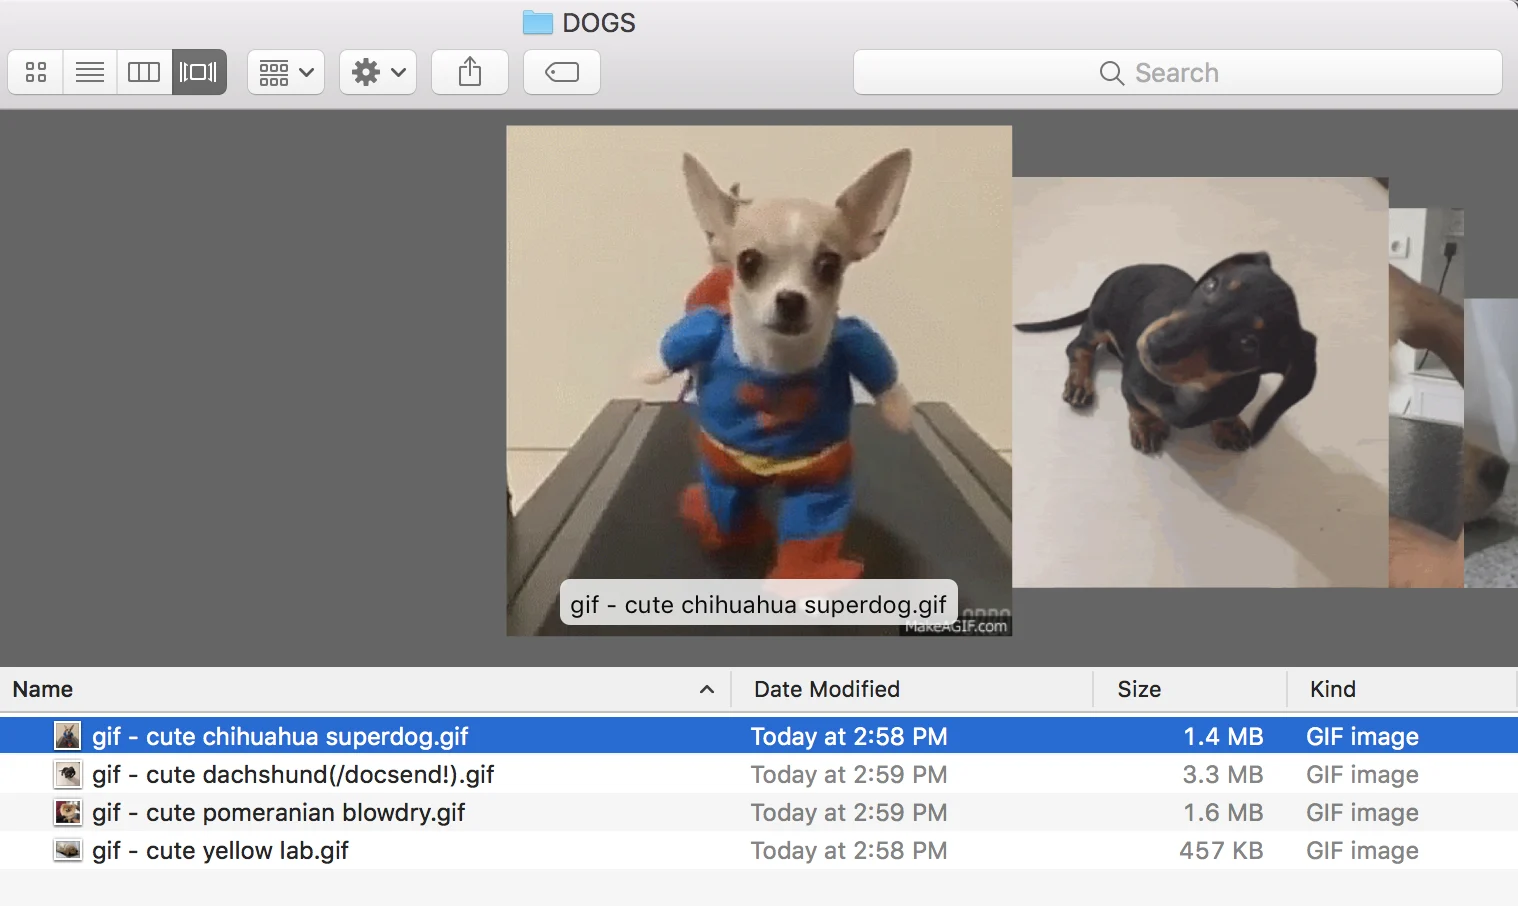Open the item arrangement dropdown
The width and height of the screenshot is (1518, 906).
pyautogui.click(x=286, y=72)
